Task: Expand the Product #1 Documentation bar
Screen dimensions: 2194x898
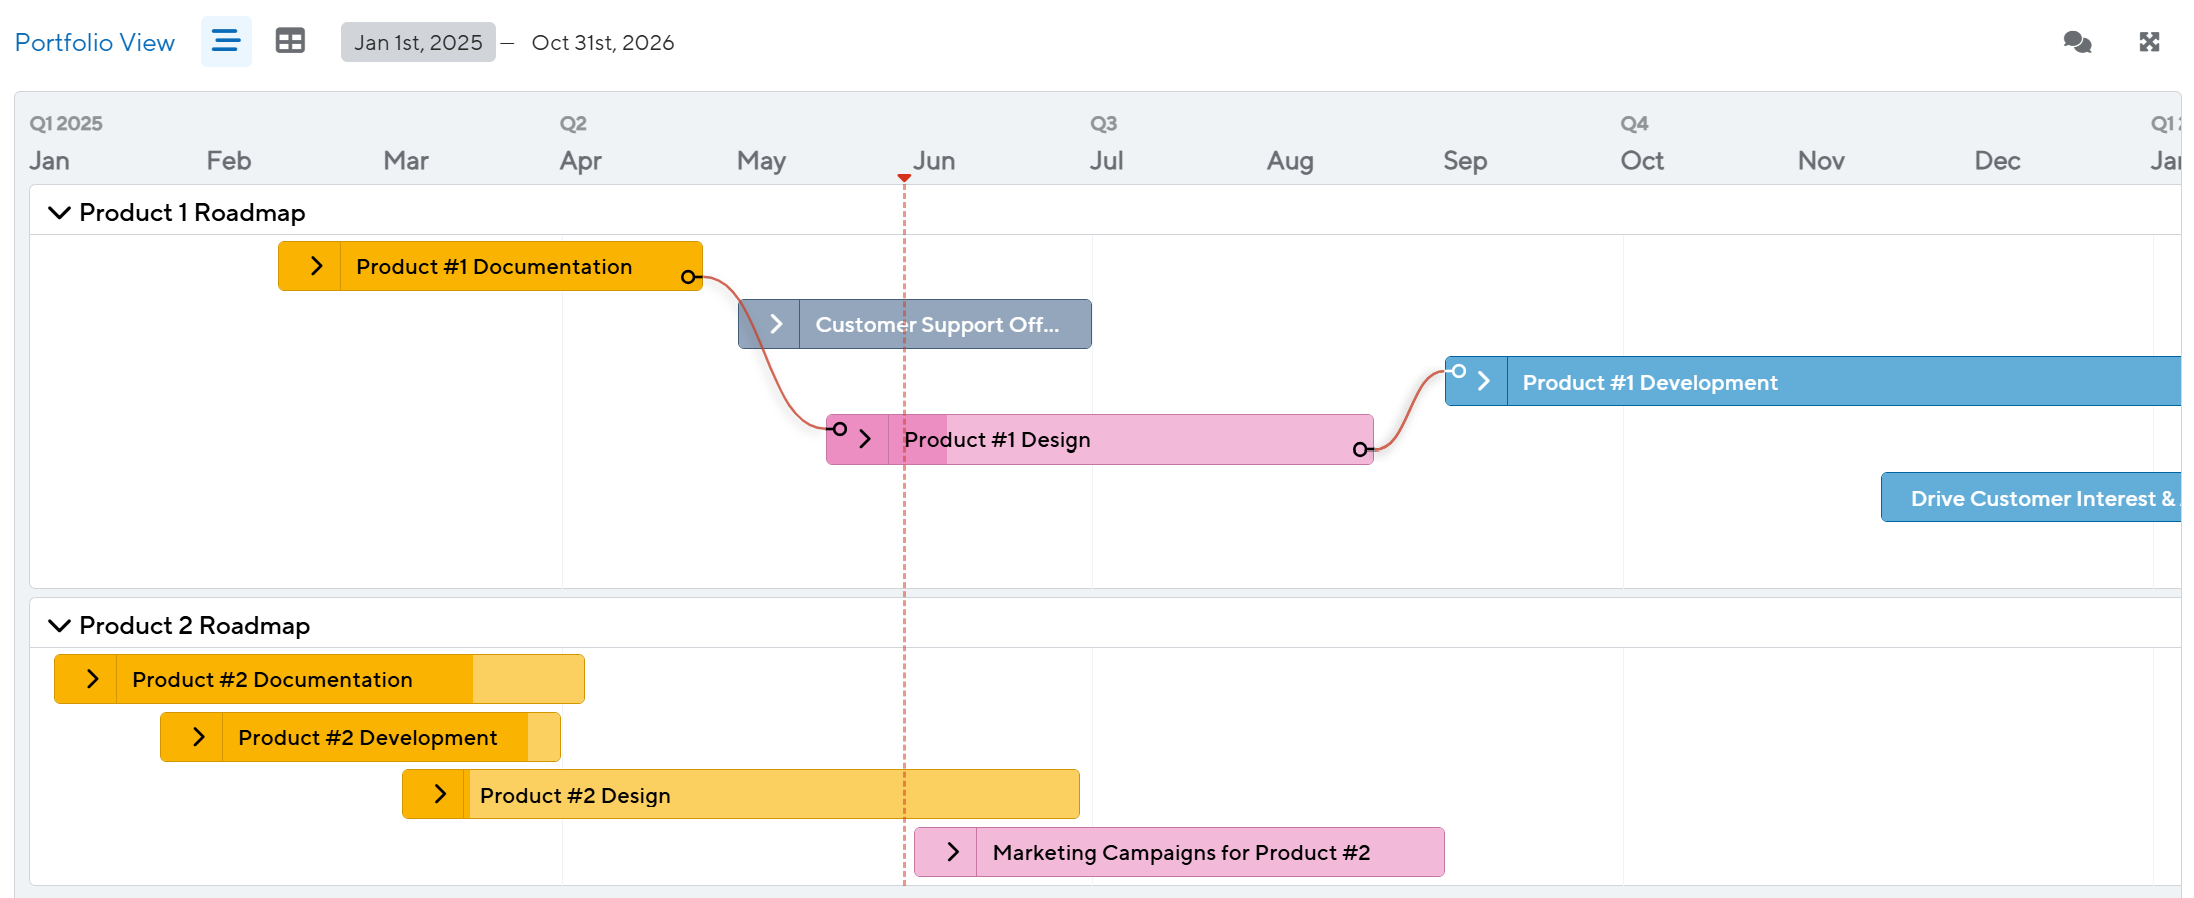Action: (316, 266)
